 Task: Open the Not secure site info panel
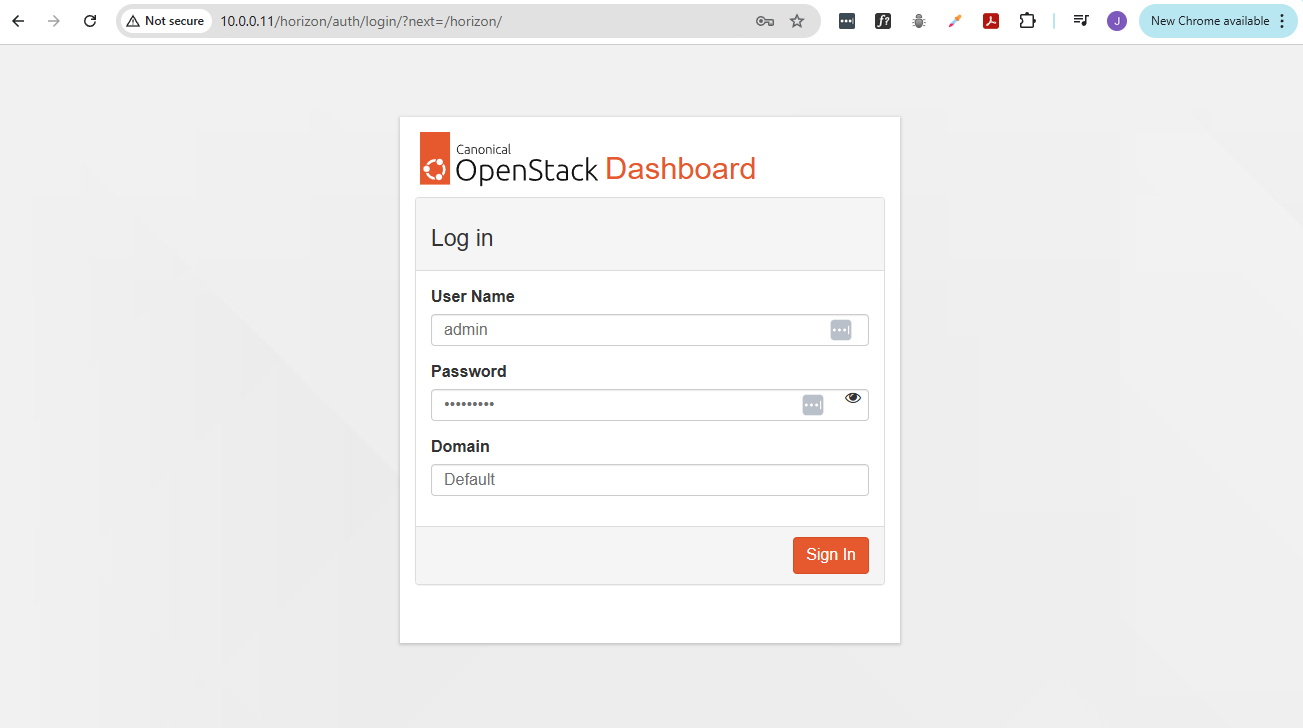(x=166, y=21)
